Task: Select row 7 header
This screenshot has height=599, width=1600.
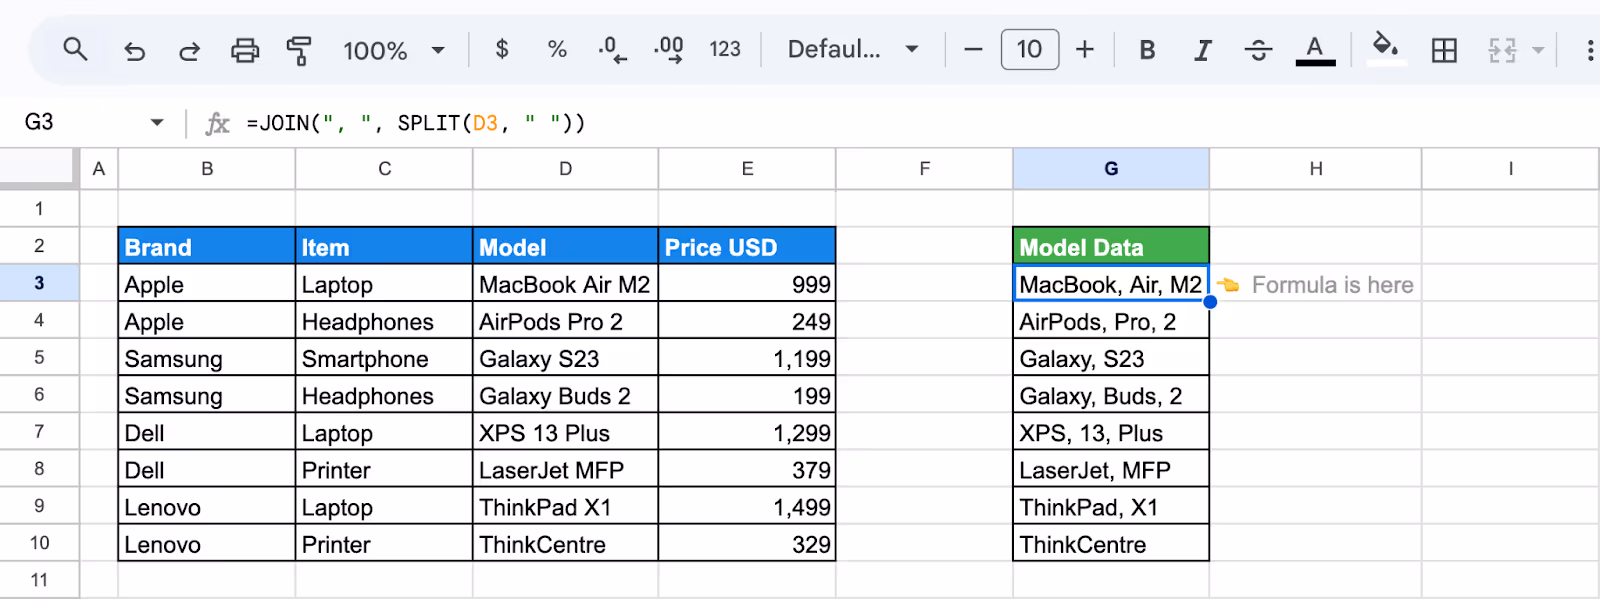Action: click(x=39, y=431)
